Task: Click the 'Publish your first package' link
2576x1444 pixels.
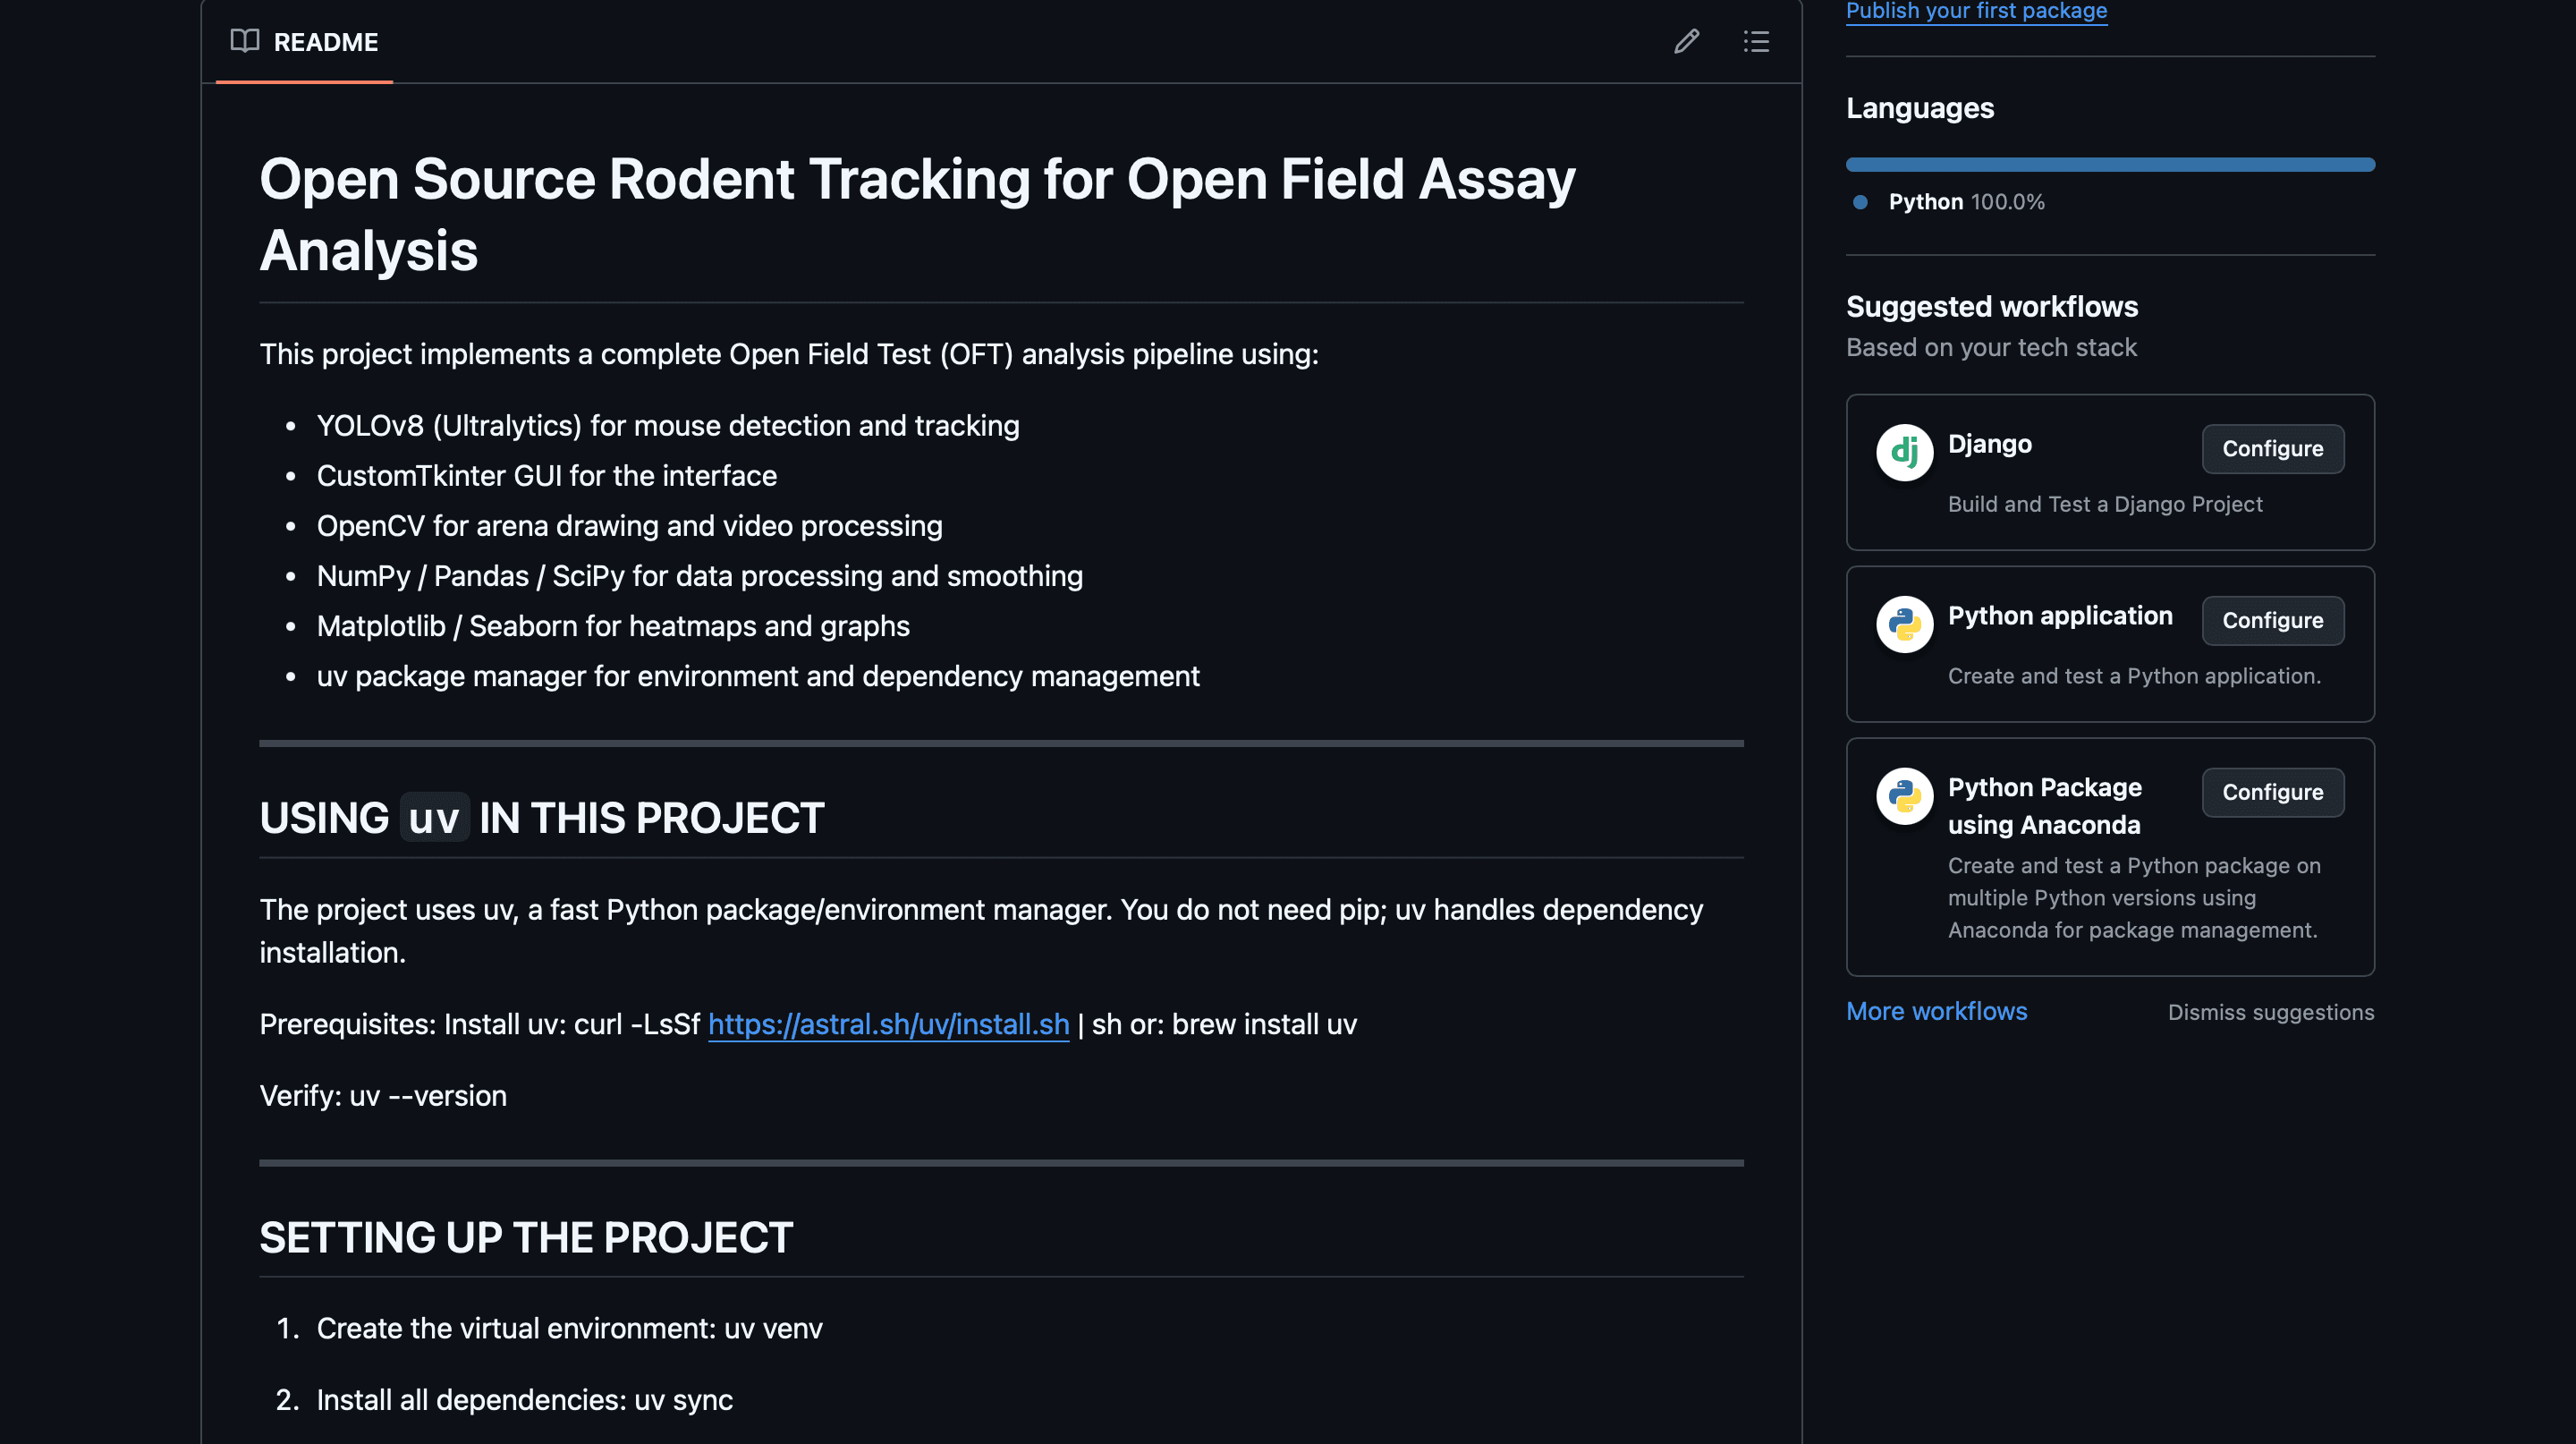Action: point(1976,11)
